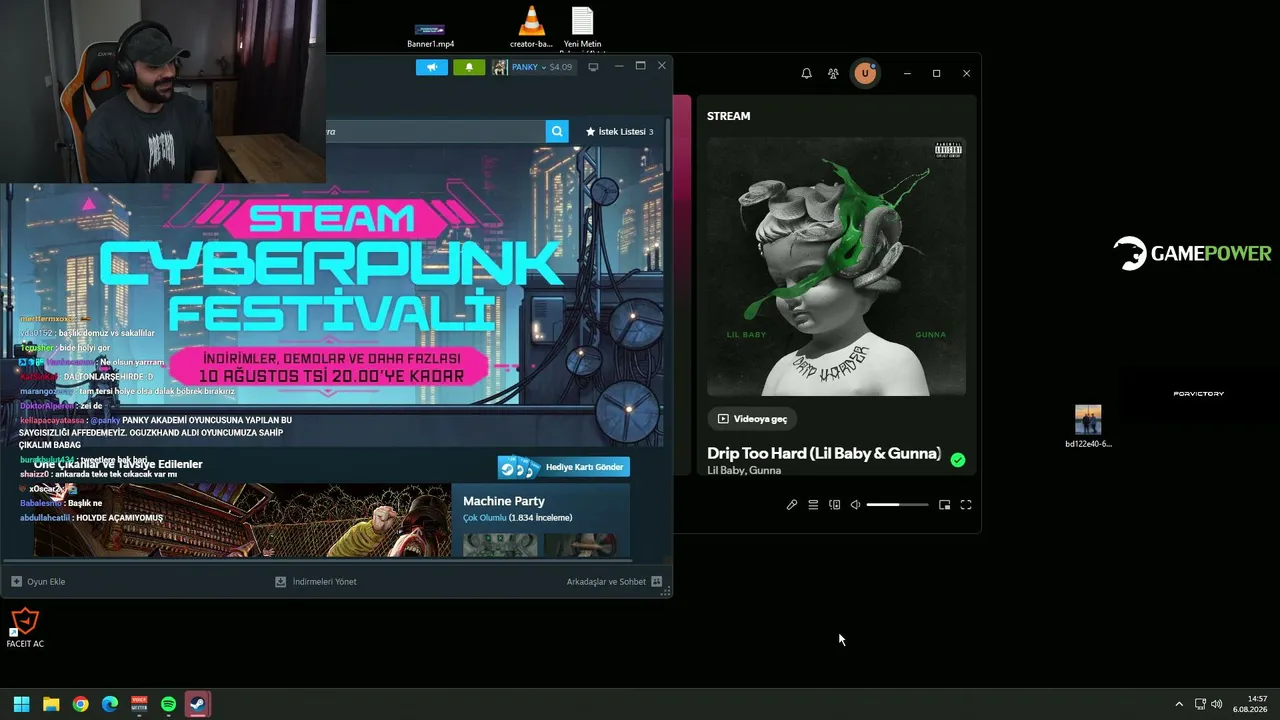Expand the system tray hidden icons chevron
Screen dimensions: 1280x720
coord(1179,704)
